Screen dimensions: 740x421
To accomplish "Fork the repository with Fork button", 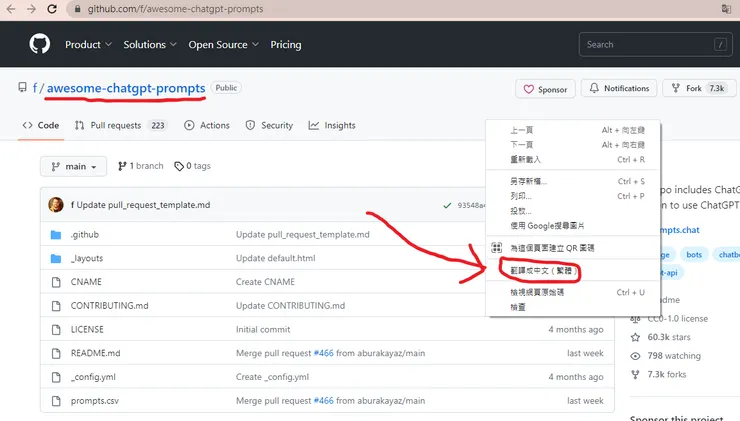I will point(699,88).
